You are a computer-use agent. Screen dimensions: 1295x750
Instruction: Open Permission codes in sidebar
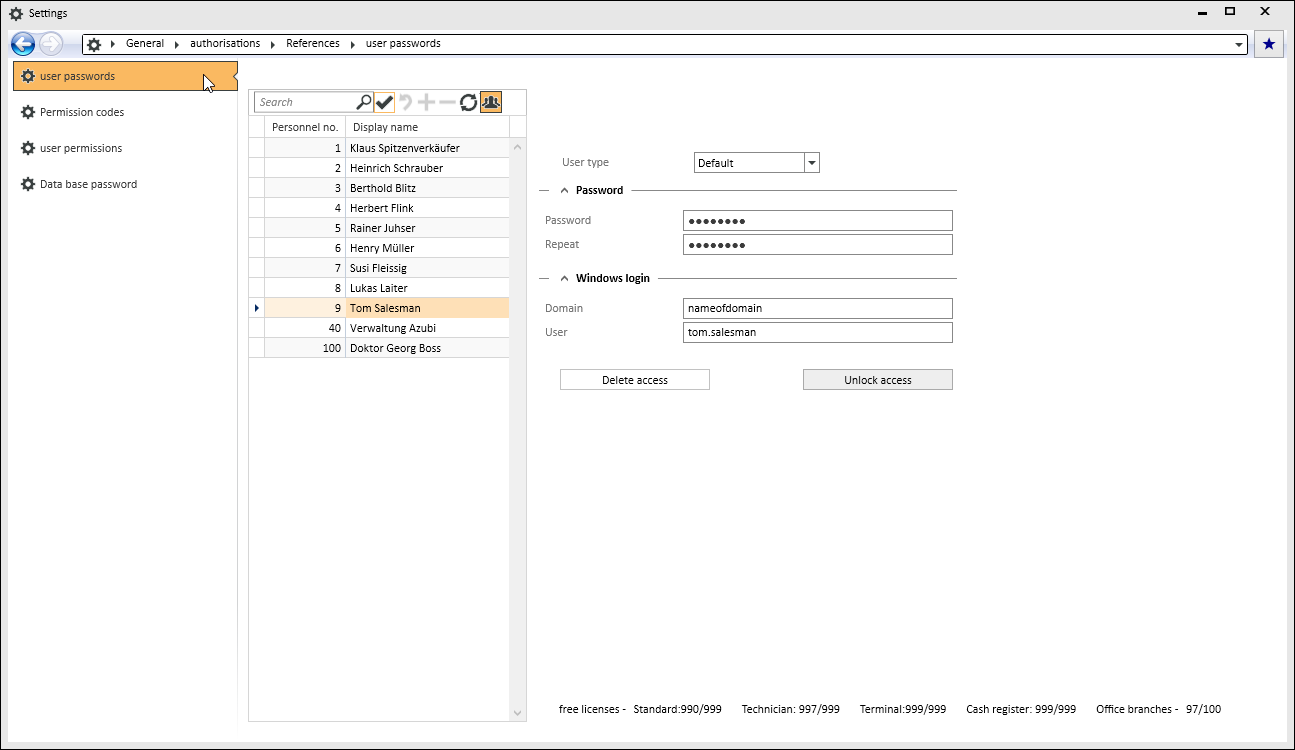pyautogui.click(x=82, y=112)
